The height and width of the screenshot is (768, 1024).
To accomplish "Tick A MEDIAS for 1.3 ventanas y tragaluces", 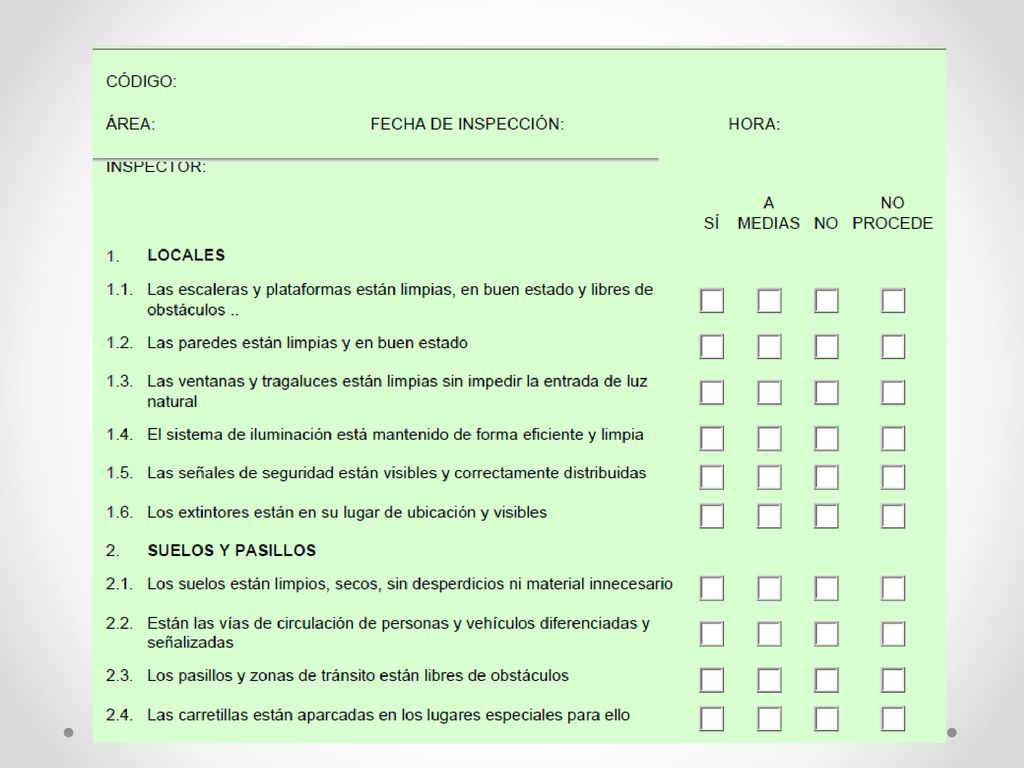I will coord(769,392).
